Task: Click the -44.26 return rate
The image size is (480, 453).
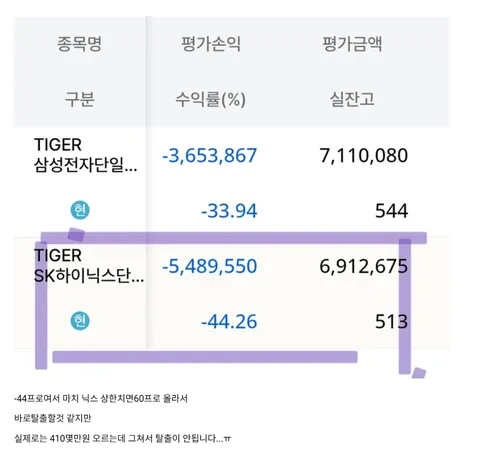Action: point(229,322)
